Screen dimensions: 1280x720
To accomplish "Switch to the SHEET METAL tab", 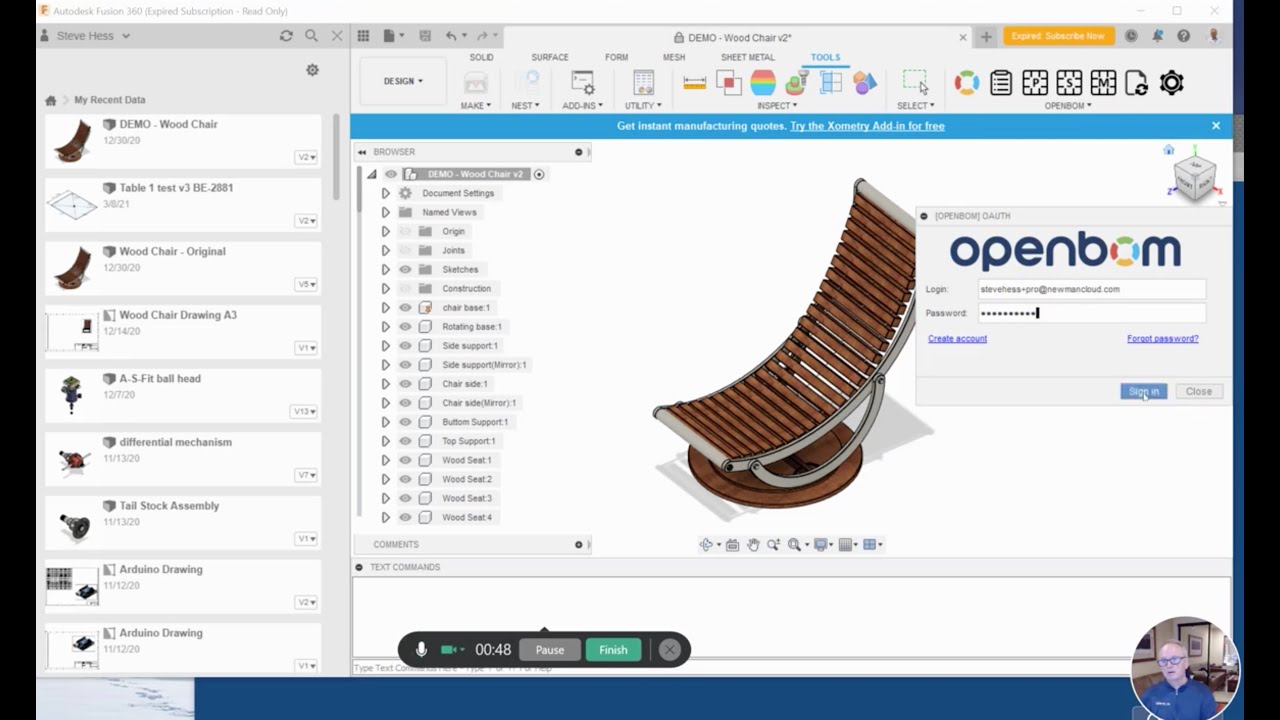I will pyautogui.click(x=748, y=57).
